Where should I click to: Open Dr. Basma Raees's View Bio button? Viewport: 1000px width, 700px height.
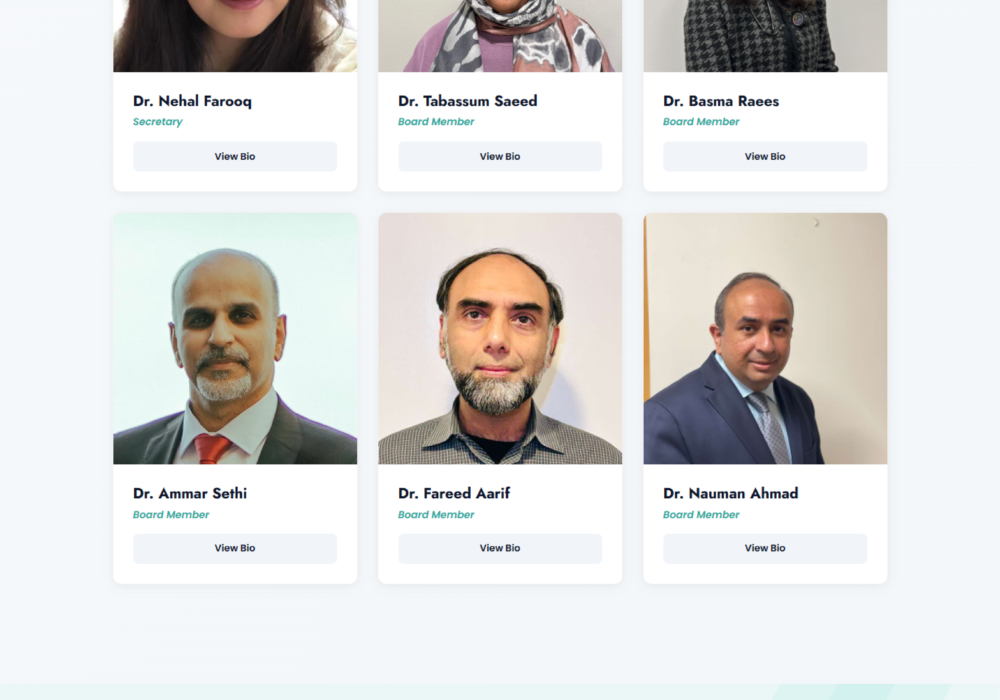(x=765, y=156)
